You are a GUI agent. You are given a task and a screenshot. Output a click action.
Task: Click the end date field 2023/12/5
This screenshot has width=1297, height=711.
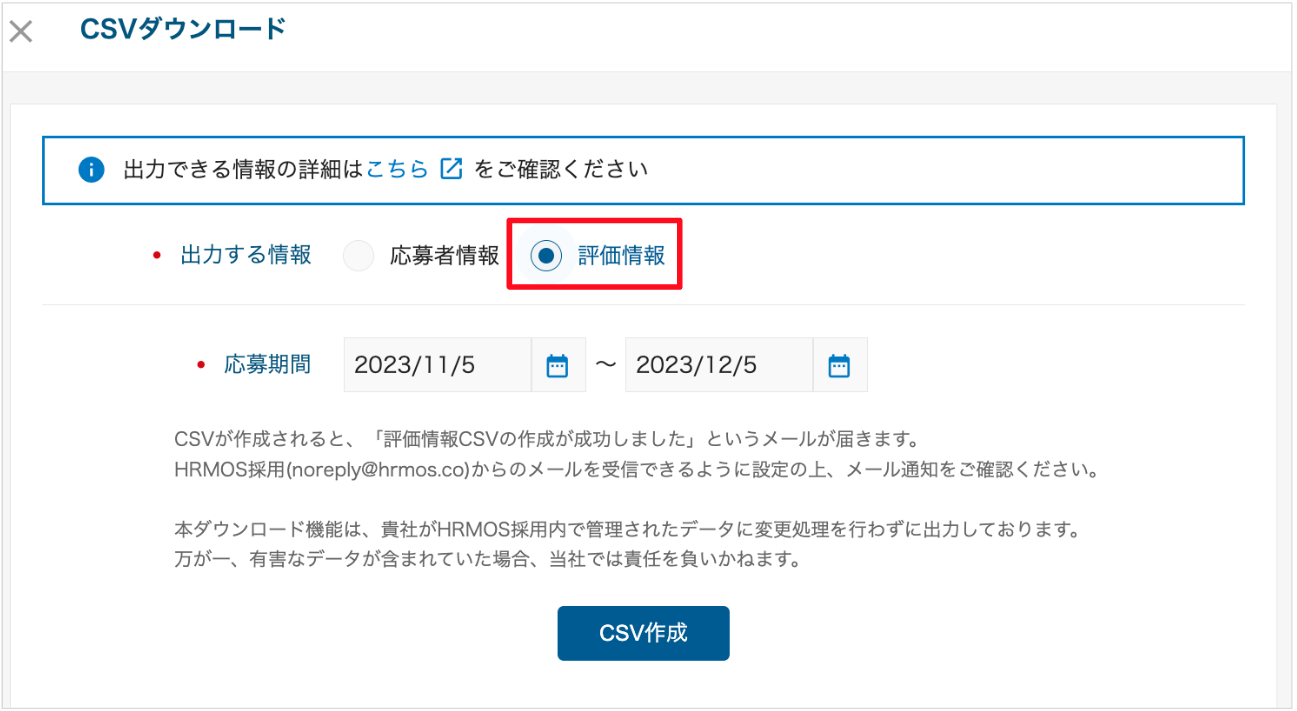[719, 365]
